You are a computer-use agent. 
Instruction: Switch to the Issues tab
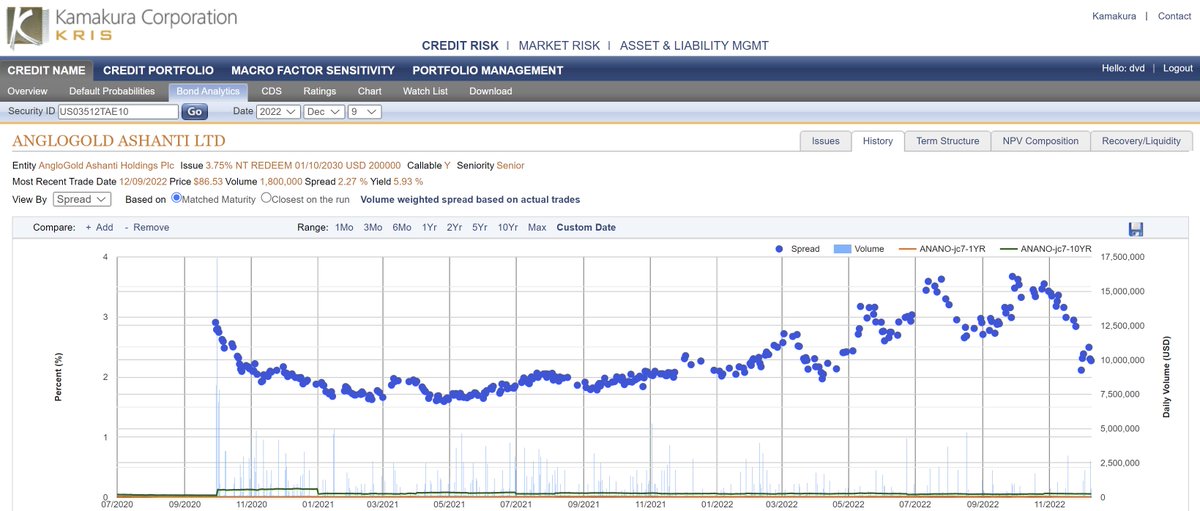[x=825, y=141]
